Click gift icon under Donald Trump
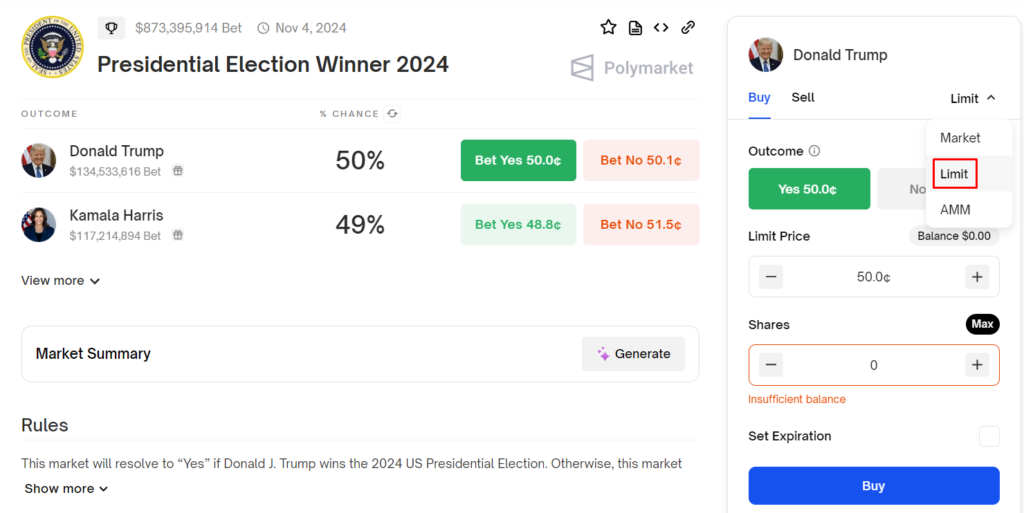Screen dimensions: 1024x513 (x=177, y=171)
